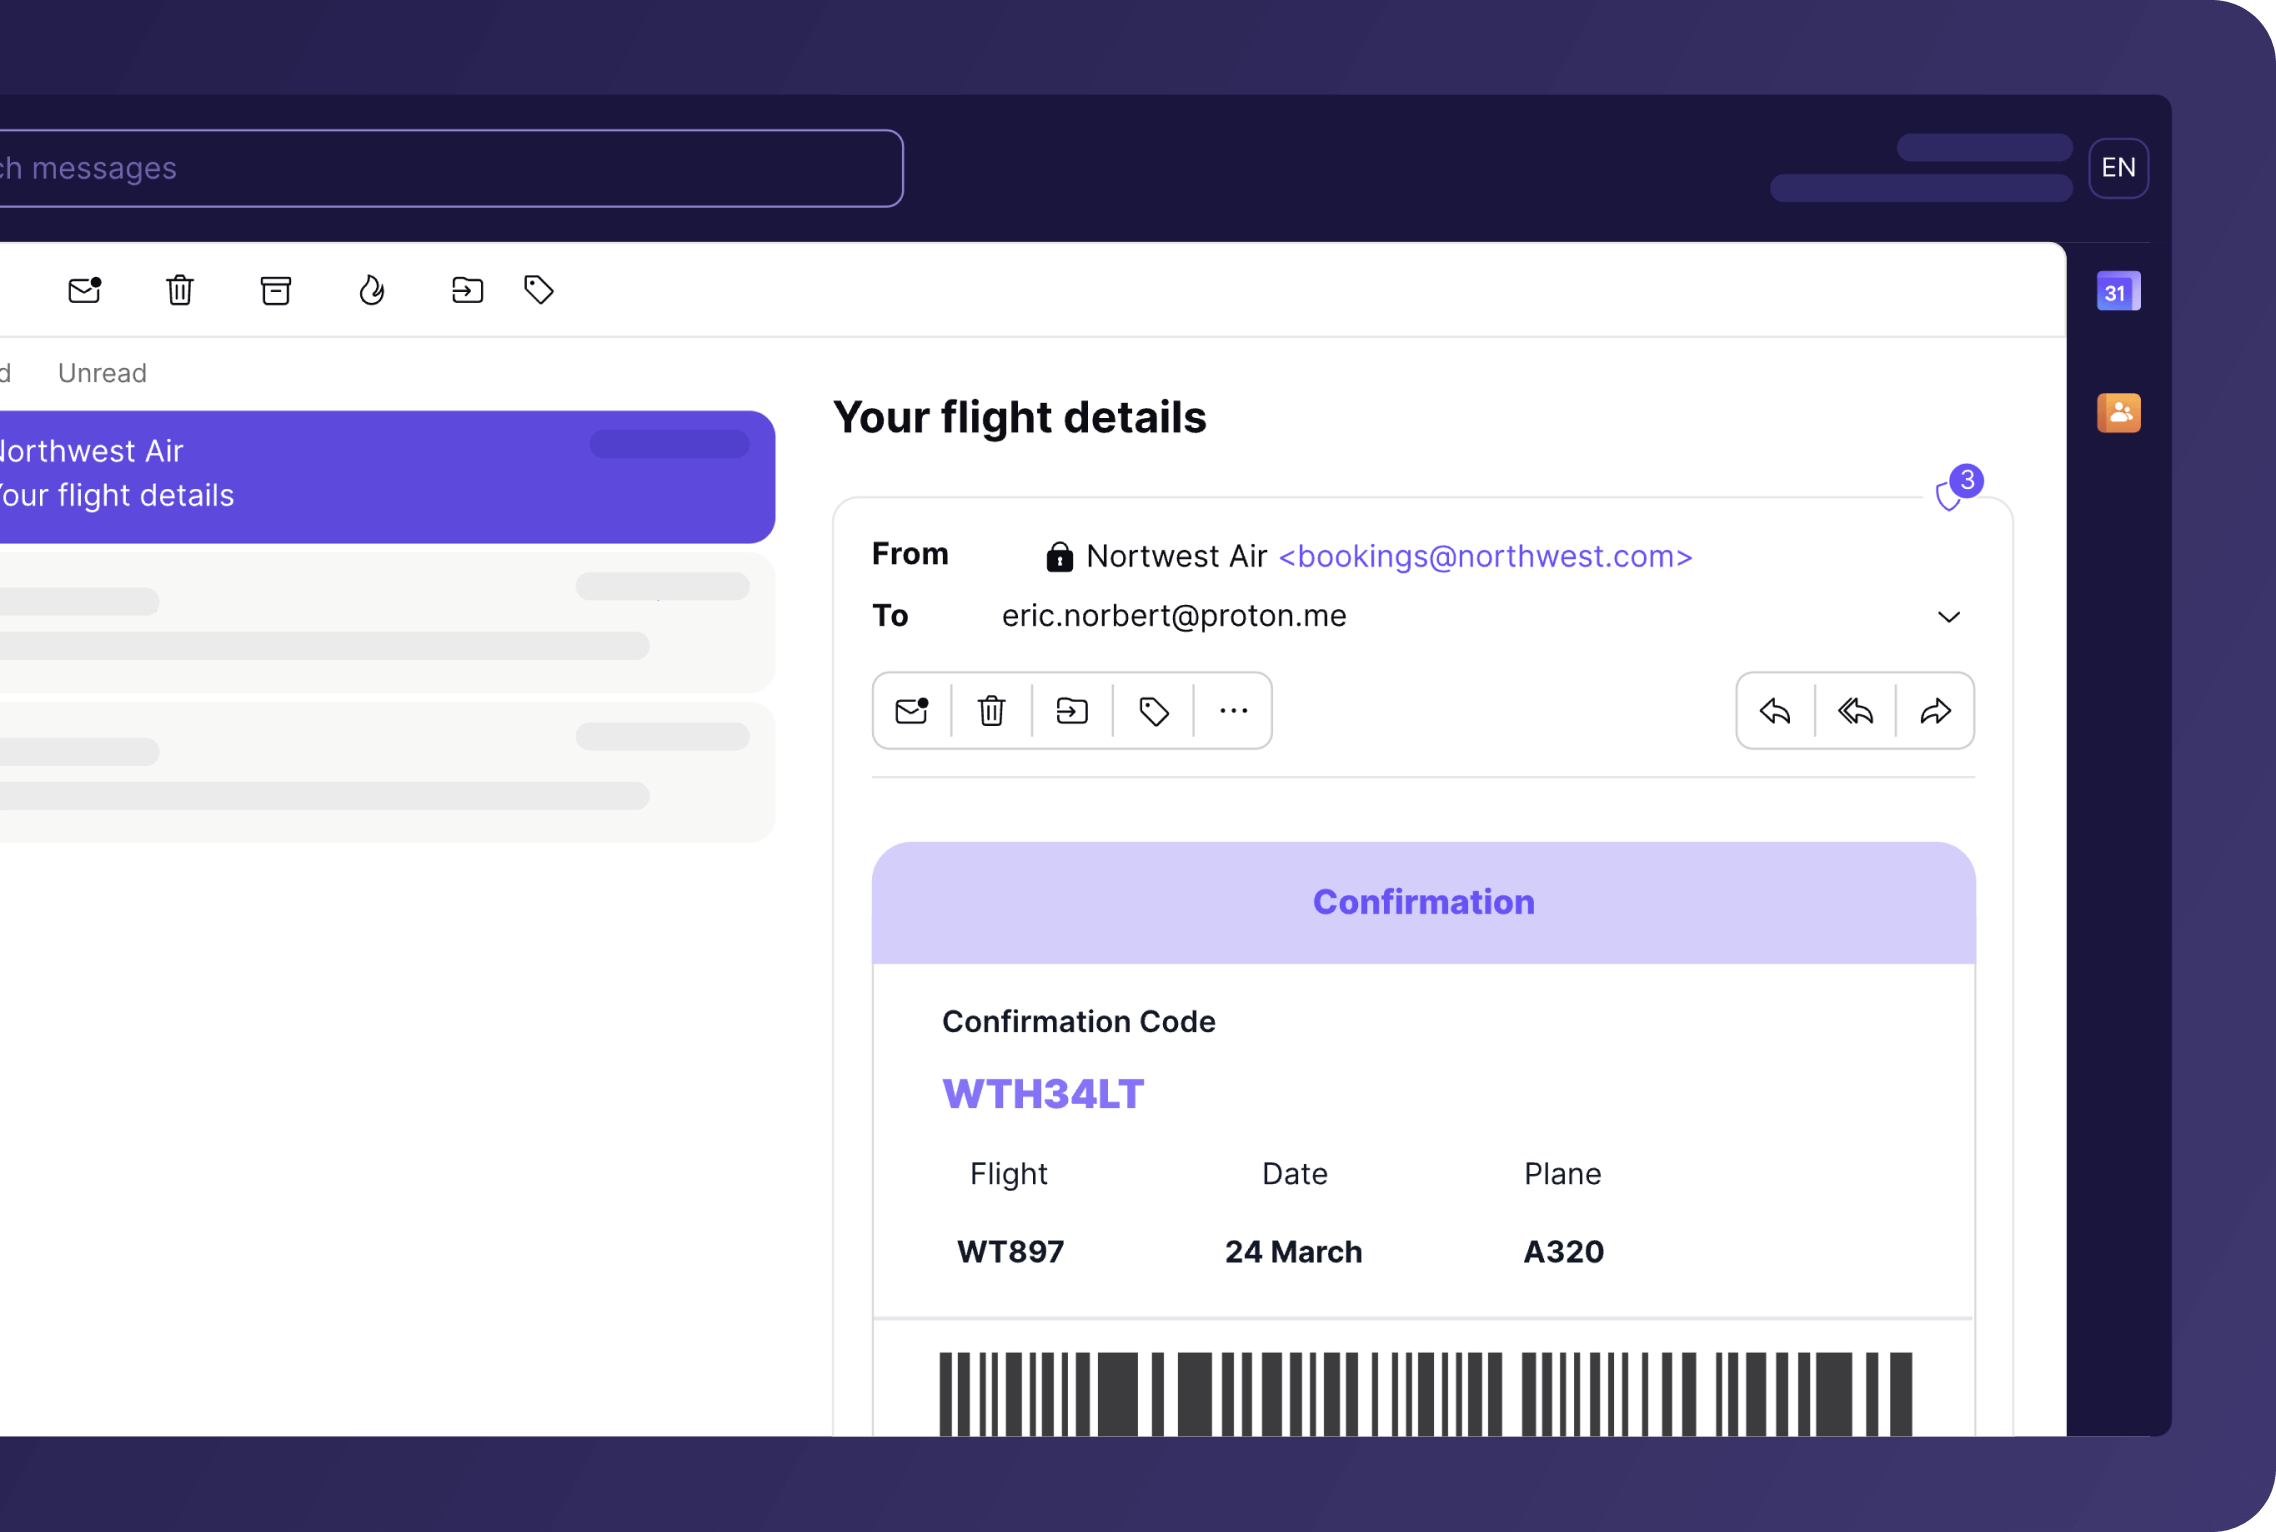Open the EN language selector
This screenshot has width=2276, height=1532.
pos(2117,168)
